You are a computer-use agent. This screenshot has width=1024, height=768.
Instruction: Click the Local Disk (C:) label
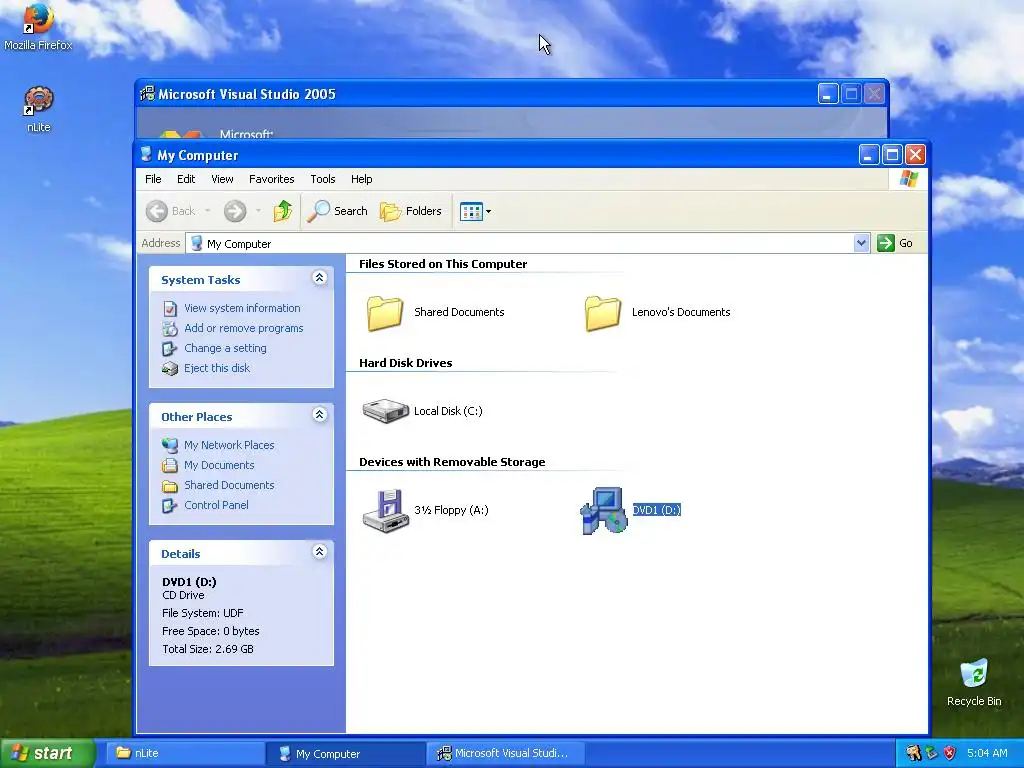tap(448, 411)
